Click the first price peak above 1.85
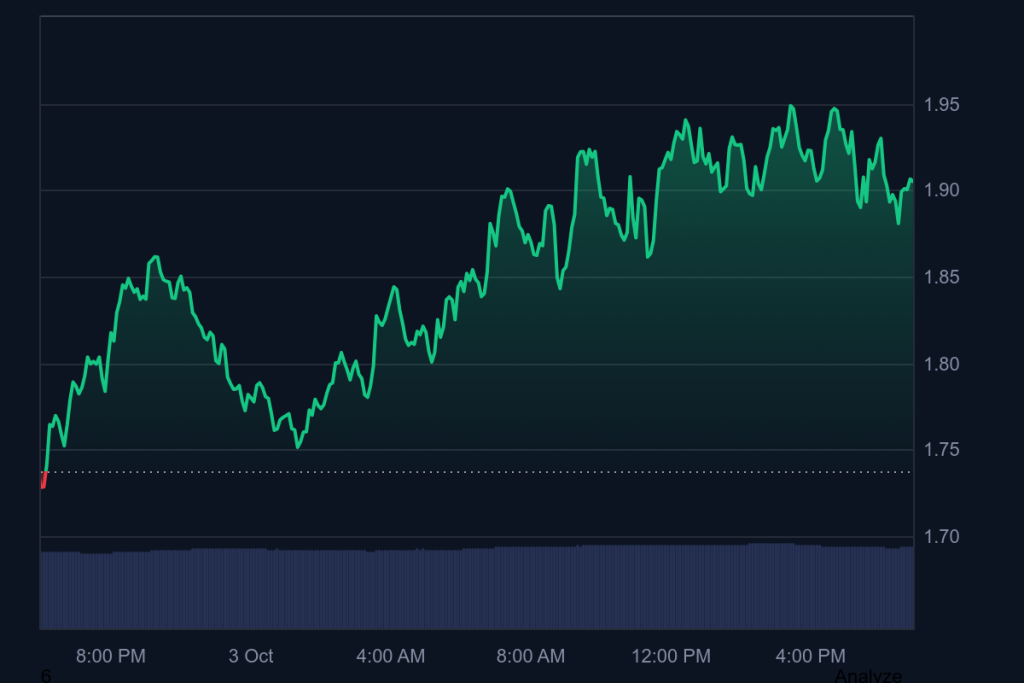This screenshot has height=683, width=1024. [x=155, y=257]
